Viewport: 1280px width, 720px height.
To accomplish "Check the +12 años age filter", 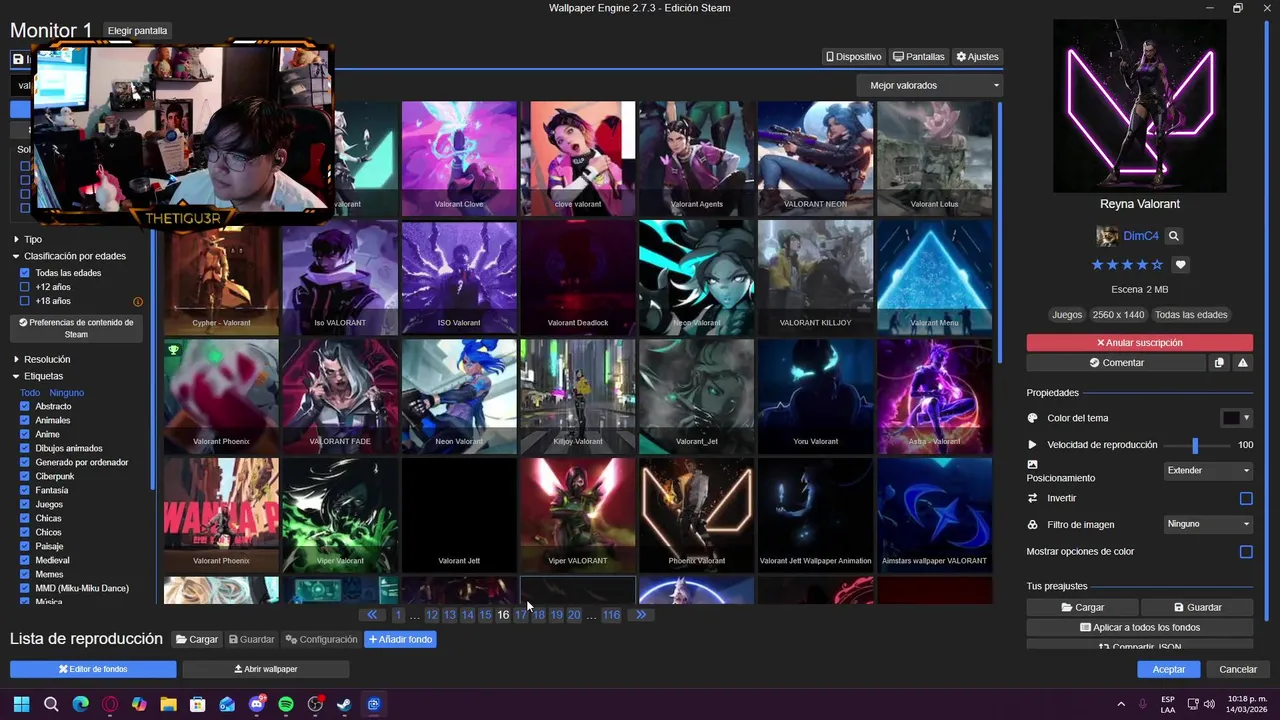I will (x=25, y=287).
